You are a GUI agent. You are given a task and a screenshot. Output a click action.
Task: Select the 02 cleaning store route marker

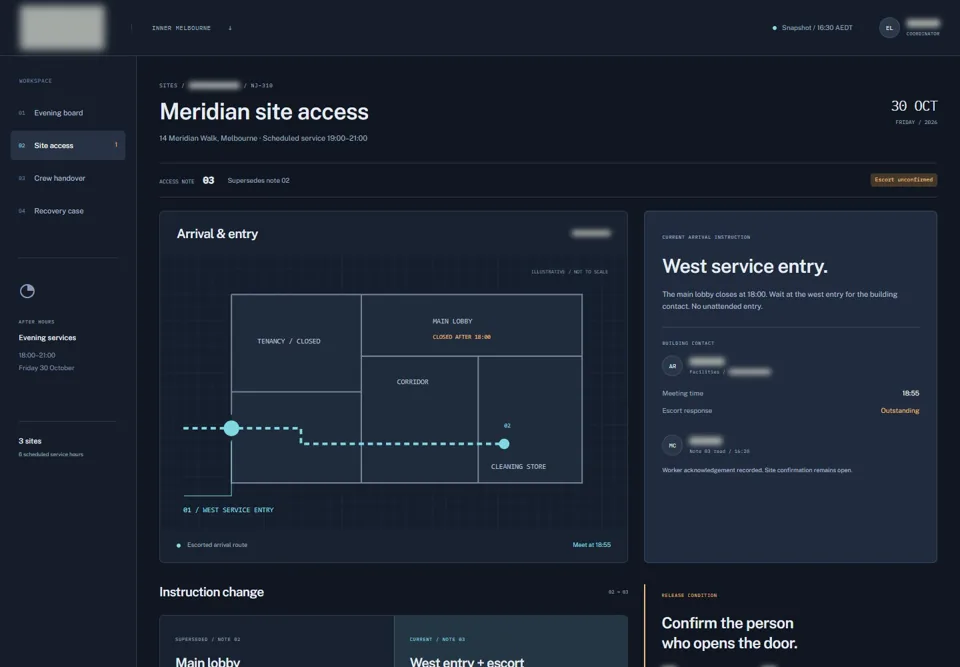pos(504,444)
